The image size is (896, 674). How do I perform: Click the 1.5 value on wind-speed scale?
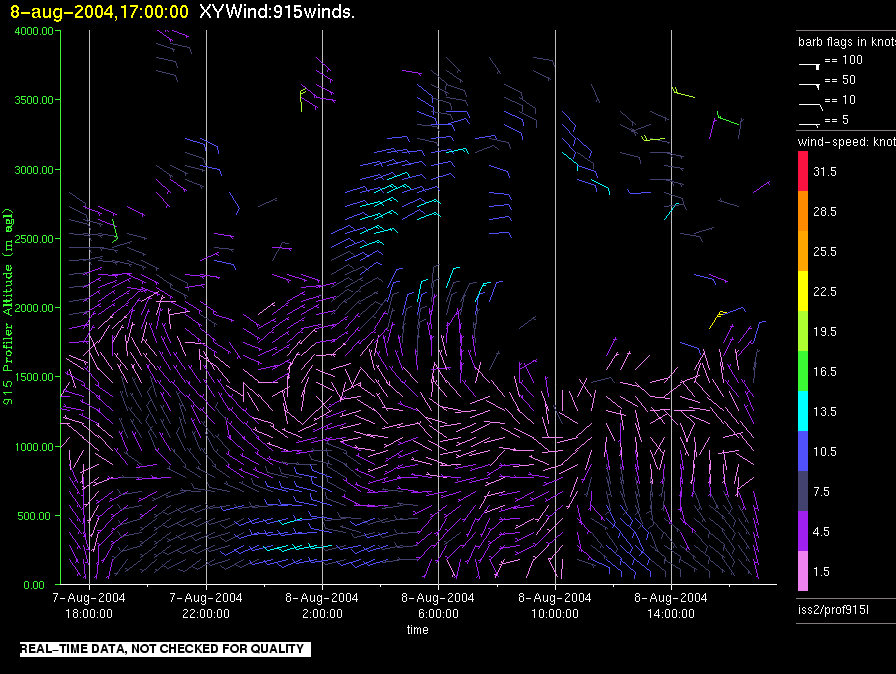point(821,571)
